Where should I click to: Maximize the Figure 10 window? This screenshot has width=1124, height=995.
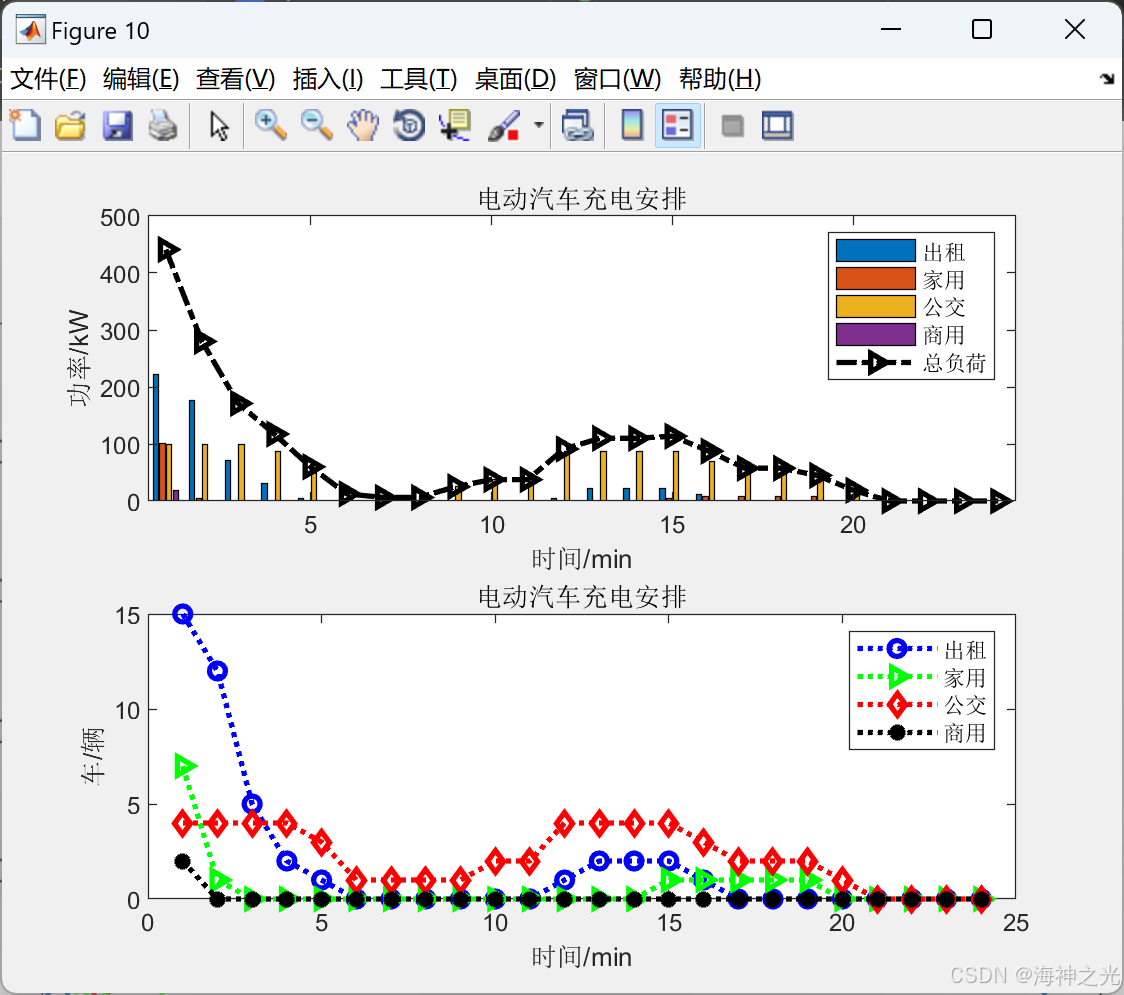tap(981, 29)
